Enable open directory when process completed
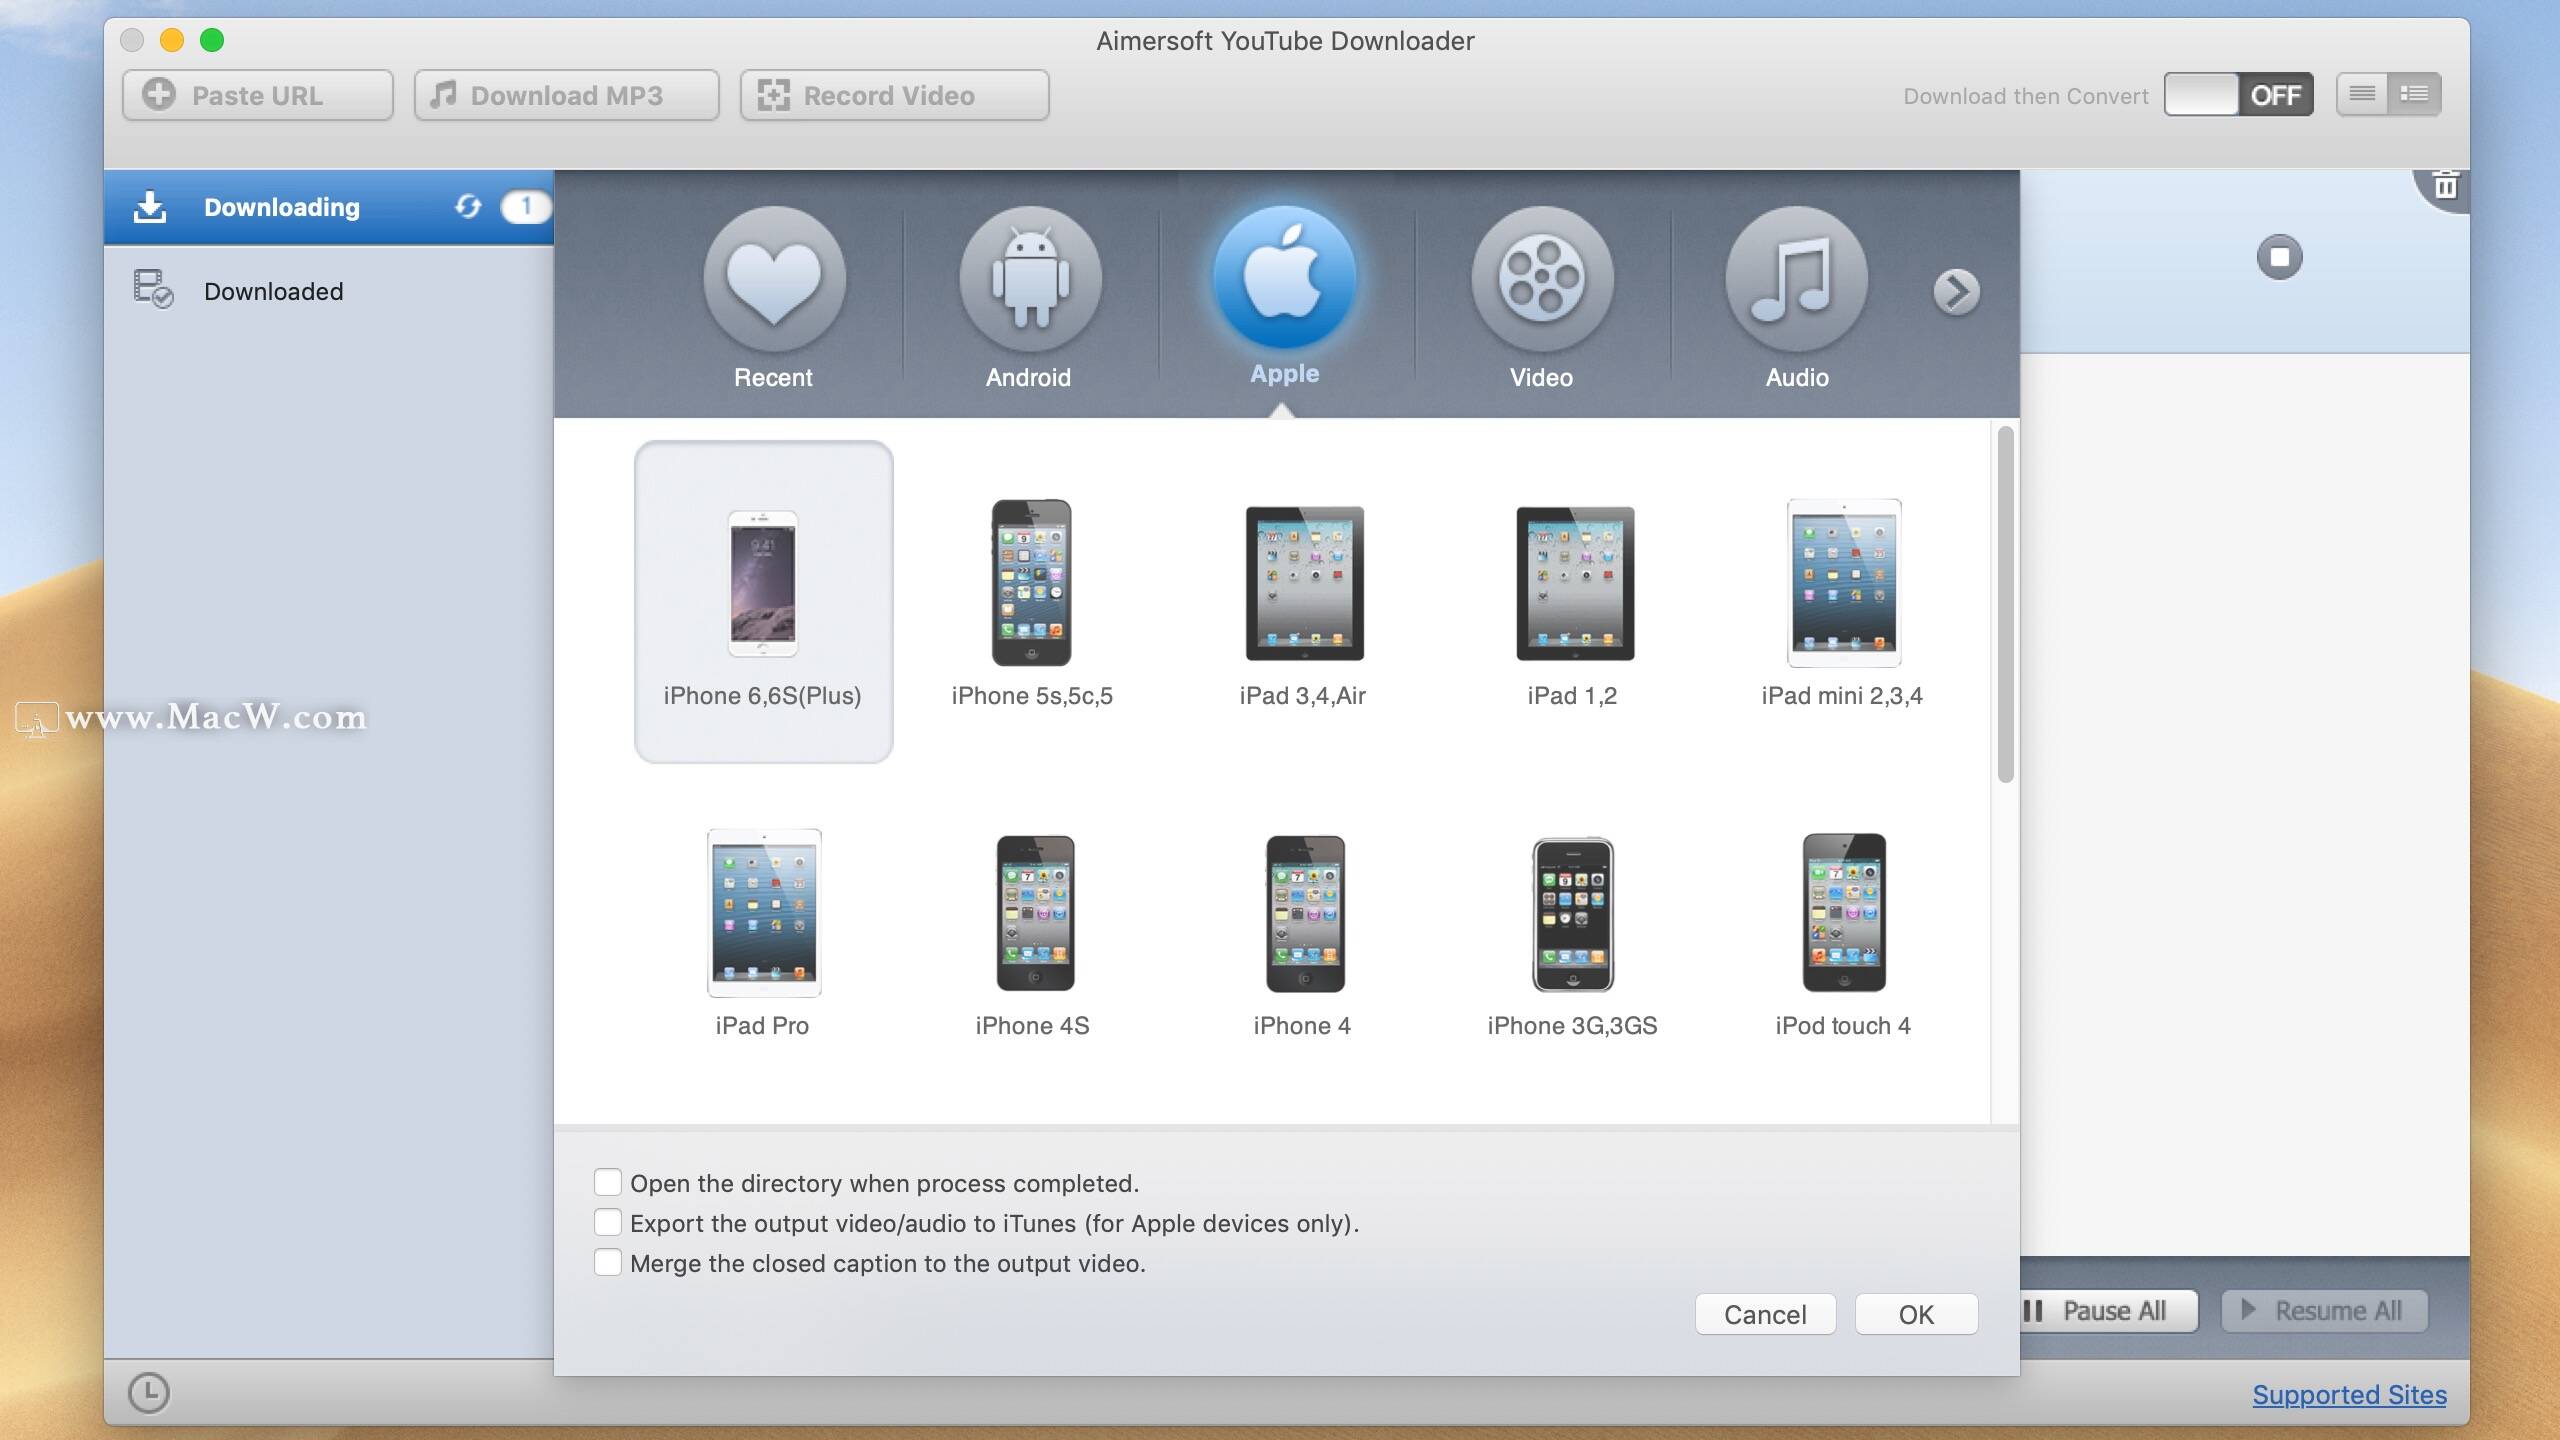The image size is (2560, 1440). pyautogui.click(x=608, y=1182)
